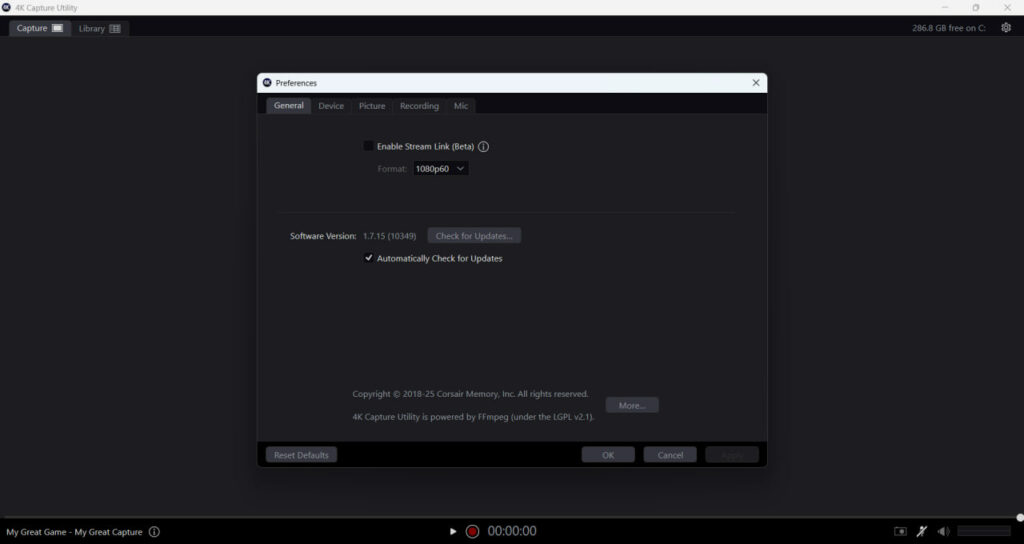Open the Recording tab
This screenshot has width=1024, height=544.
419,106
